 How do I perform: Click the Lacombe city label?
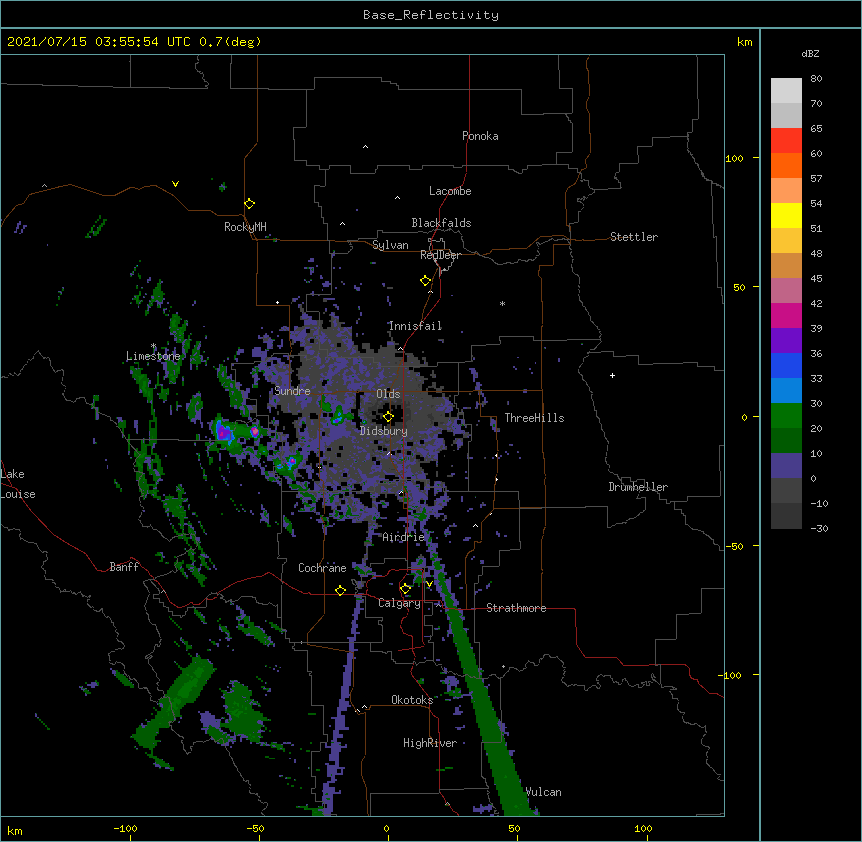click(450, 191)
